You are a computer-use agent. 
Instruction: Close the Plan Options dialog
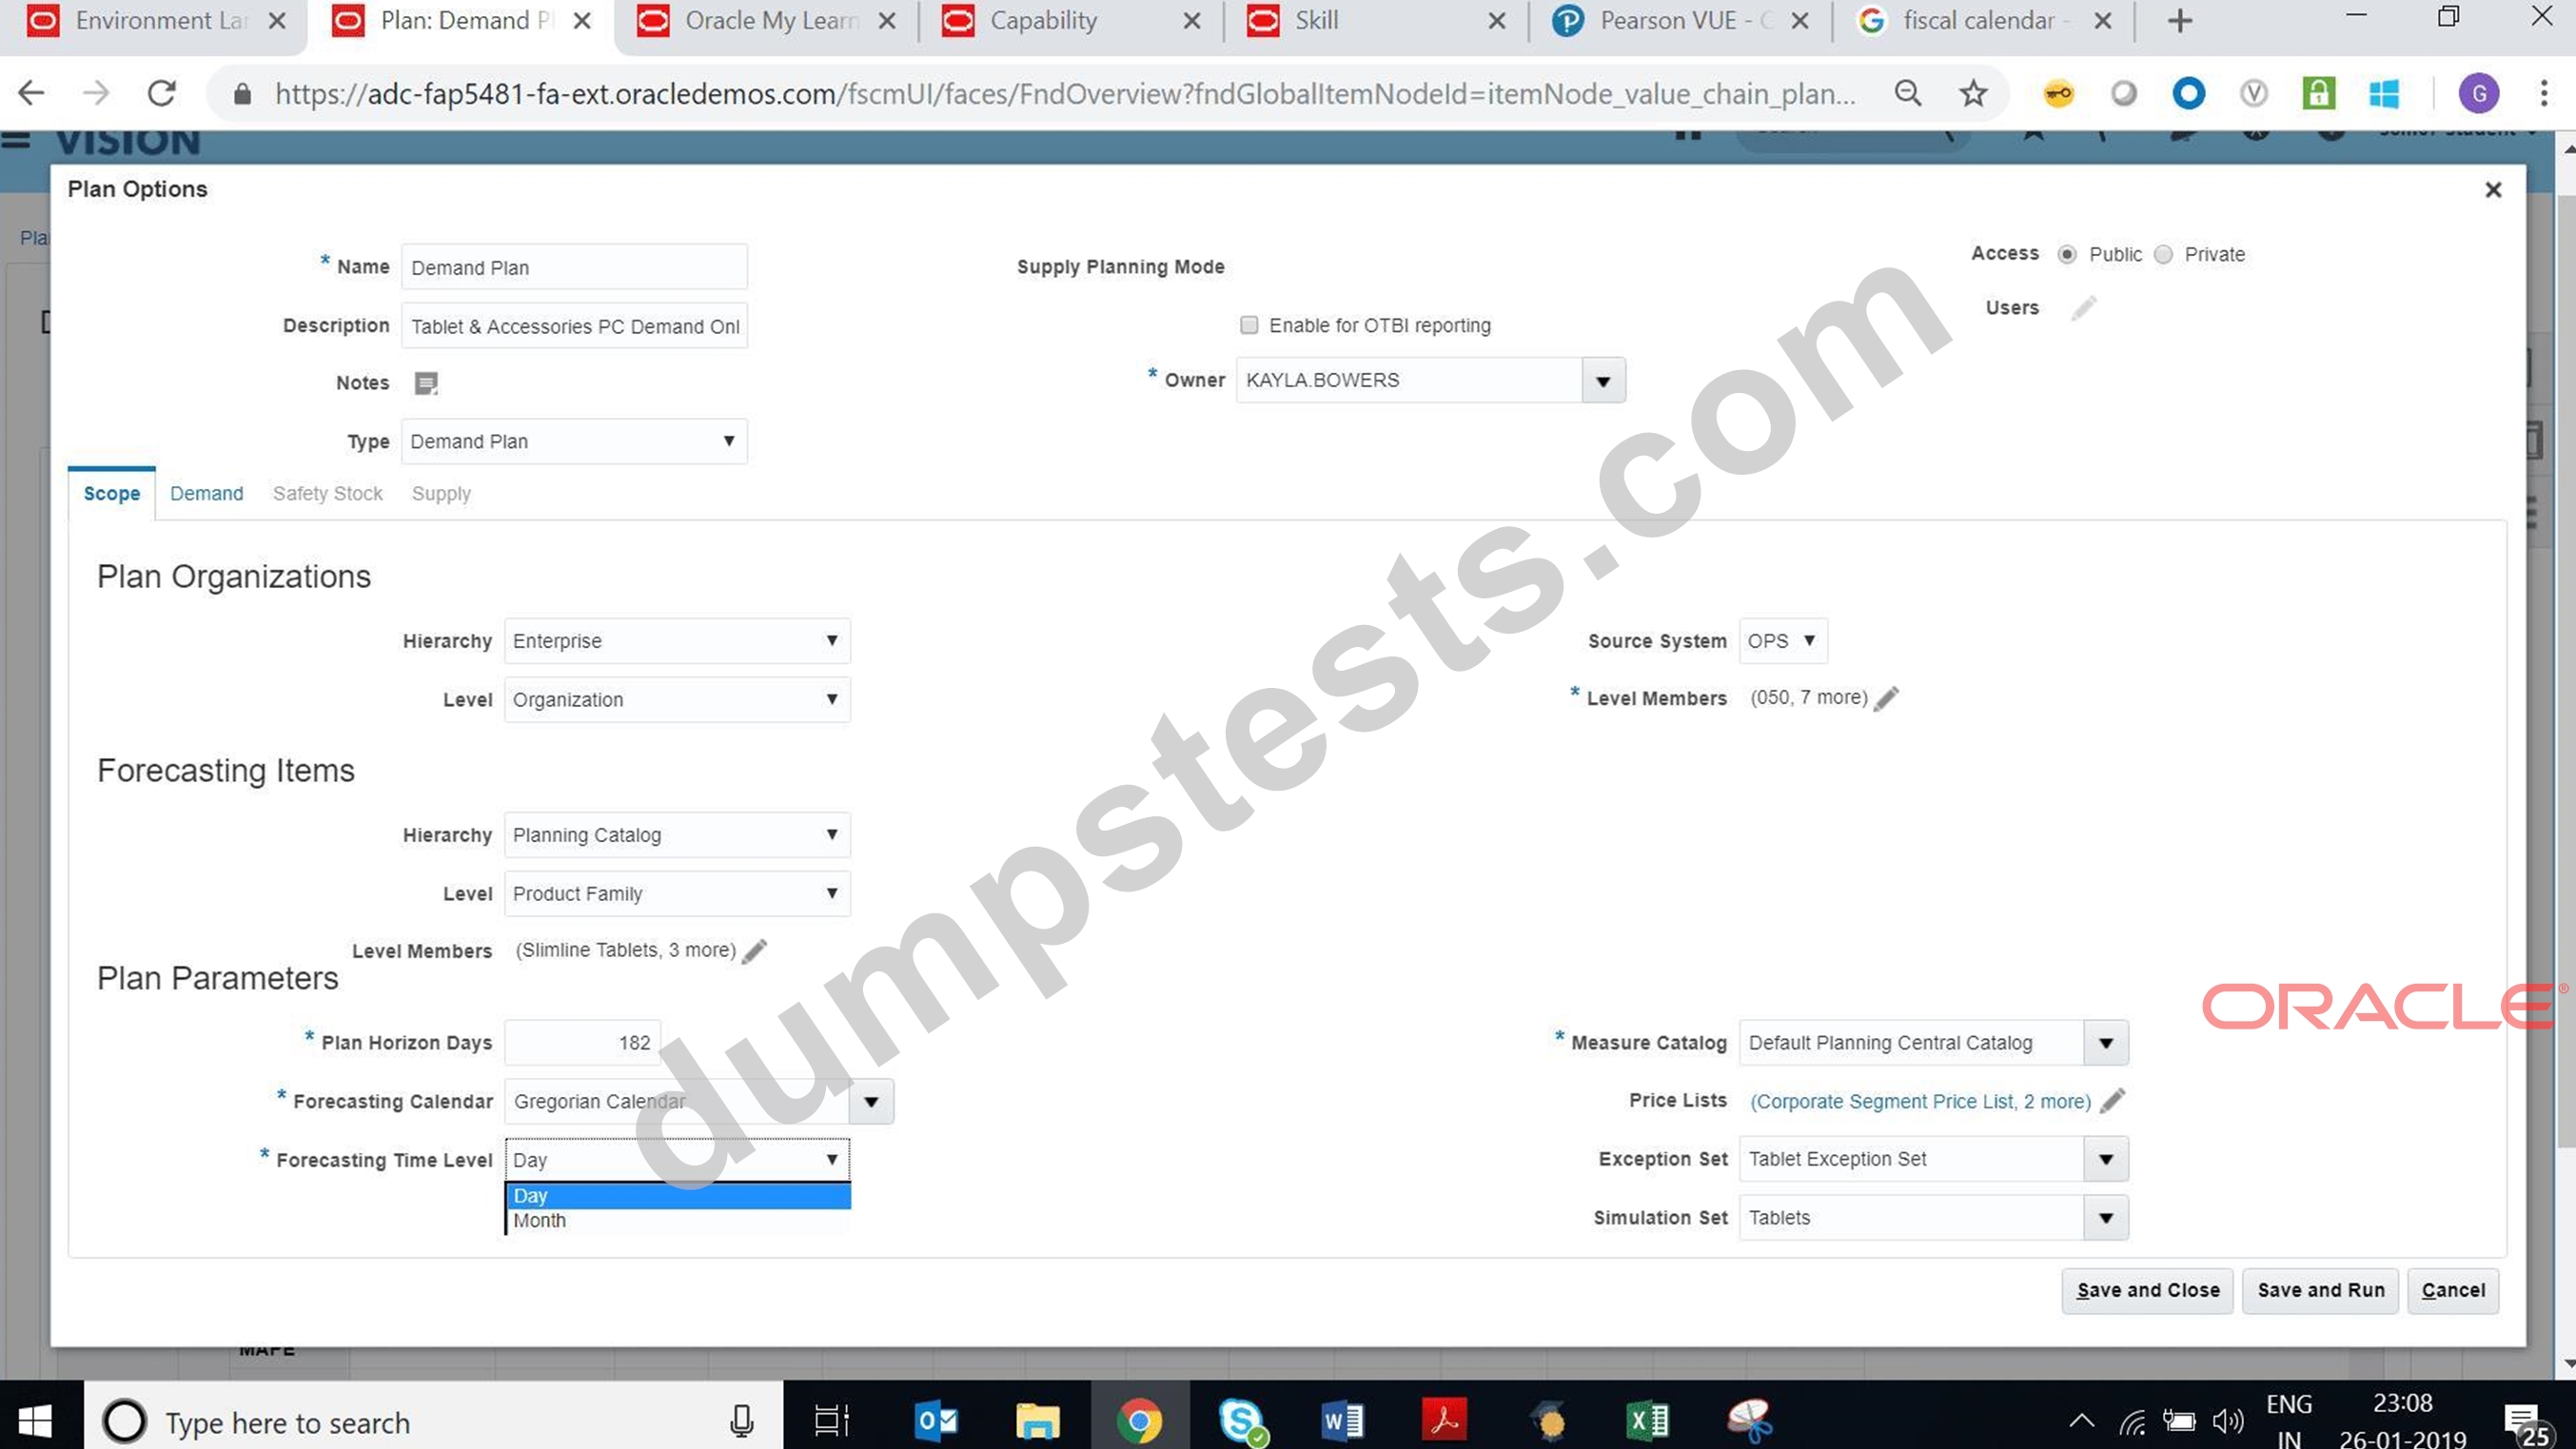point(2493,190)
